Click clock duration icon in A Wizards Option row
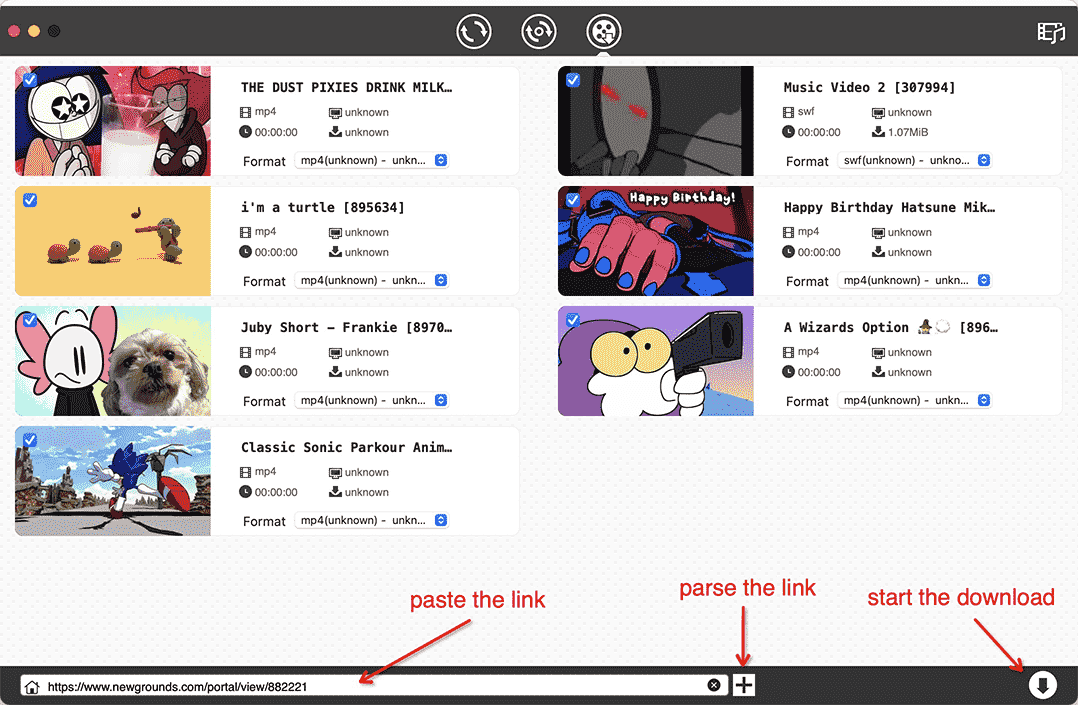The image size is (1078, 705). (x=789, y=371)
